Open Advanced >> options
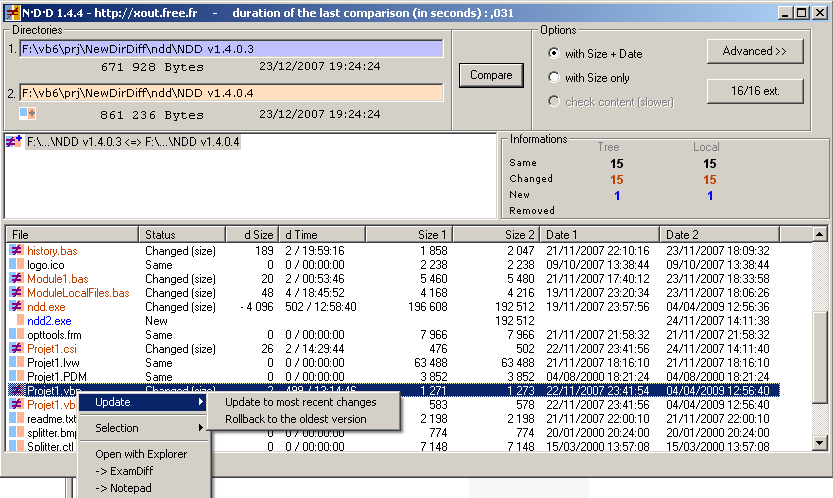Viewport: 833px width, 498px height. pos(755,51)
